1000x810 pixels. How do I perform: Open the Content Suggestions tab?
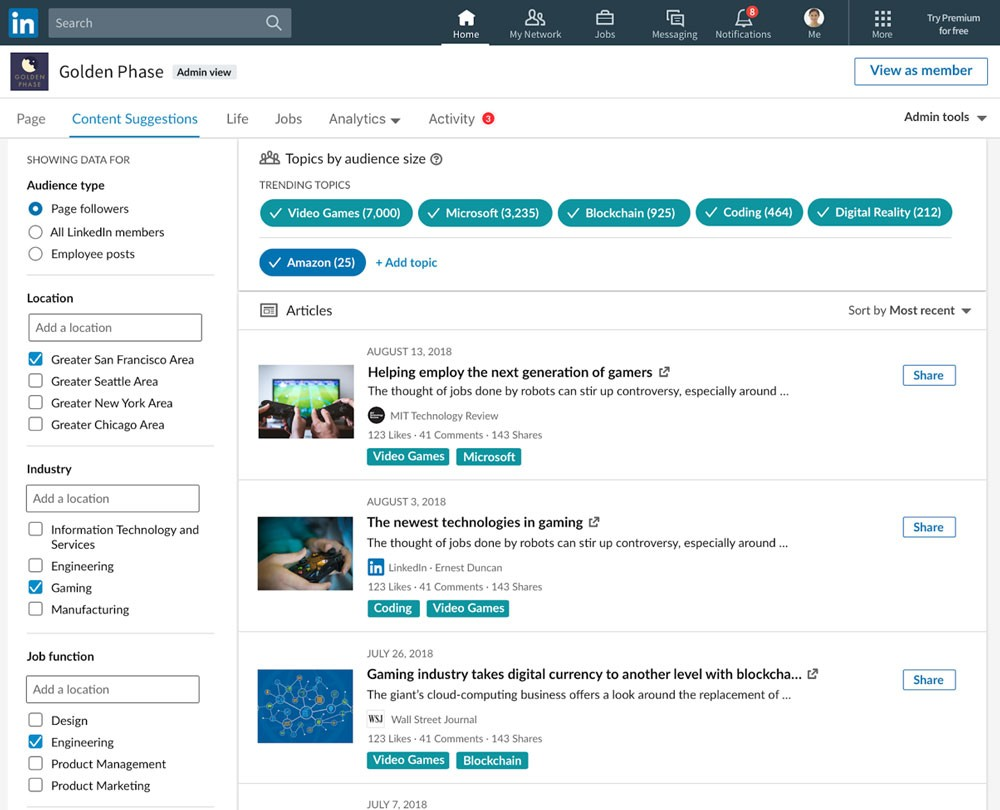135,119
